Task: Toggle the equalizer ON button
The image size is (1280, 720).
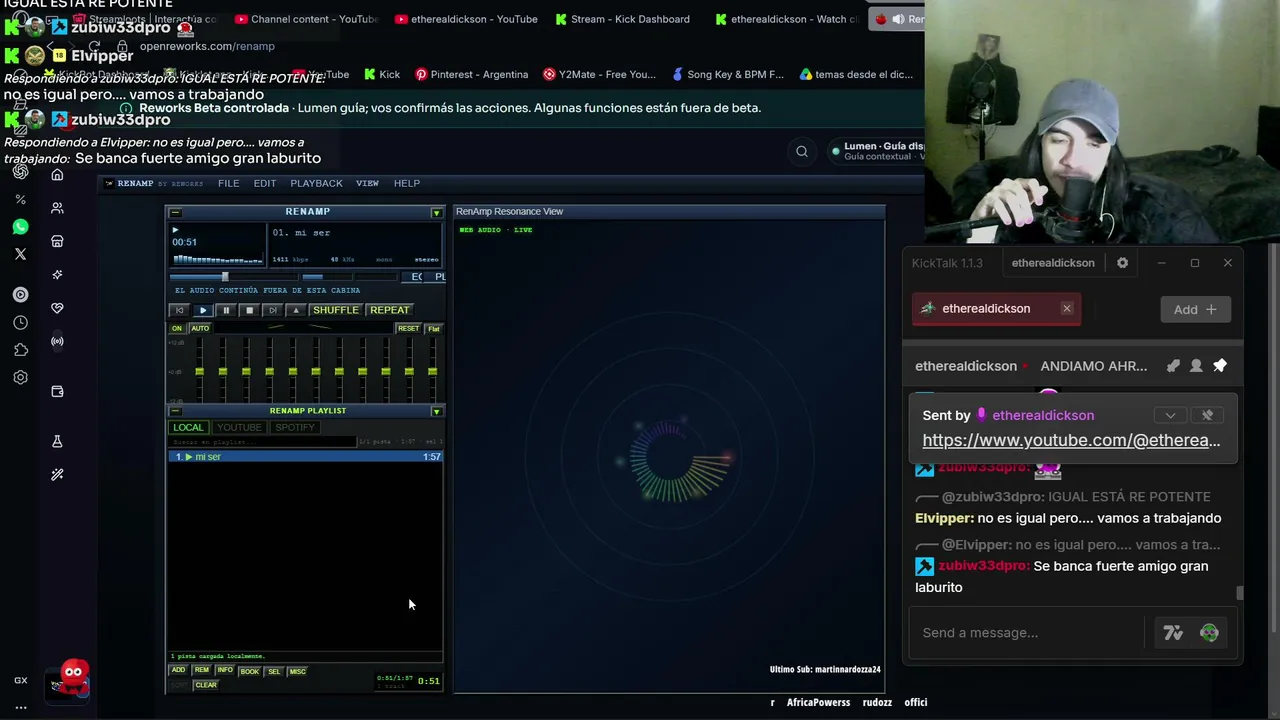Action: [177, 329]
